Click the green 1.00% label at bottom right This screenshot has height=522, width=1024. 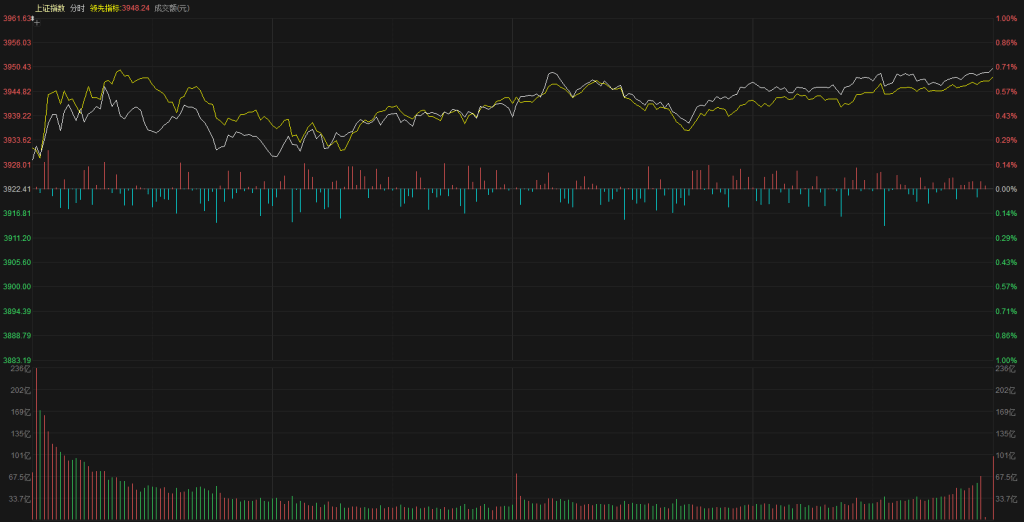[x=1005, y=360]
